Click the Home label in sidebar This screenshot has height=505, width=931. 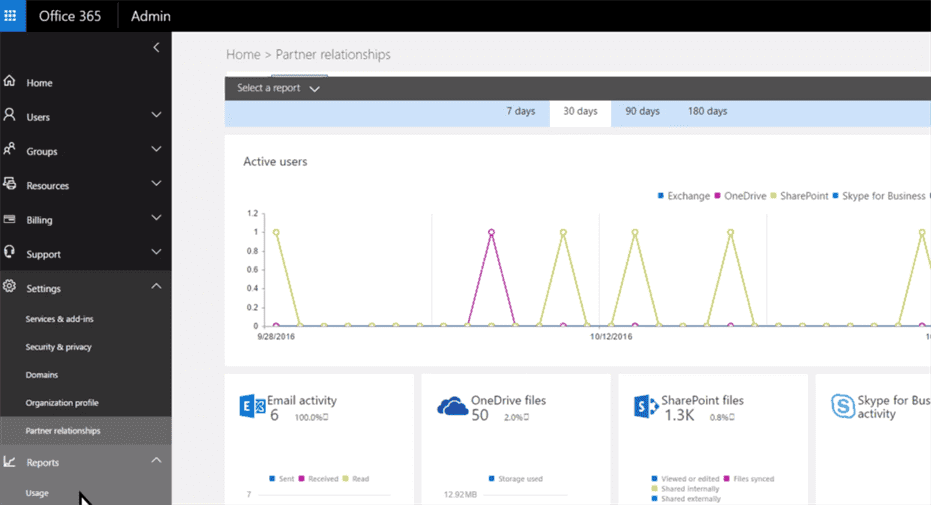pos(39,83)
